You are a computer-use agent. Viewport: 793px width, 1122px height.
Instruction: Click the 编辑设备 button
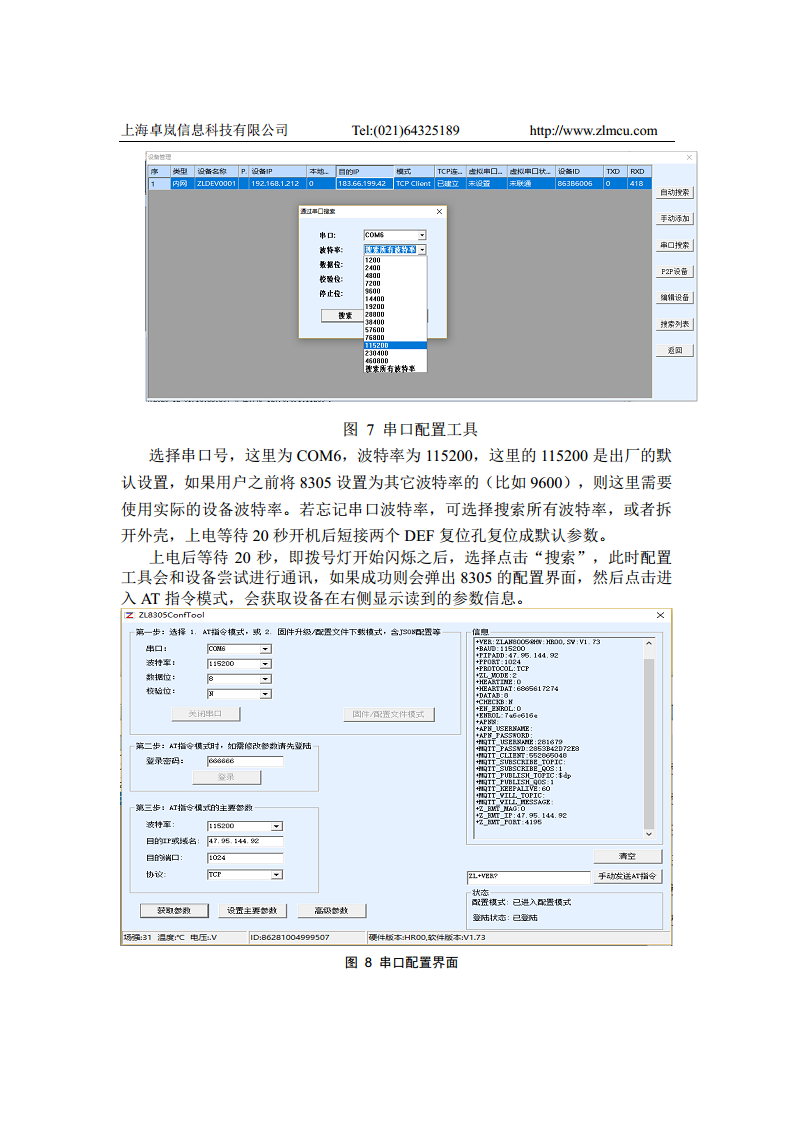click(x=675, y=298)
